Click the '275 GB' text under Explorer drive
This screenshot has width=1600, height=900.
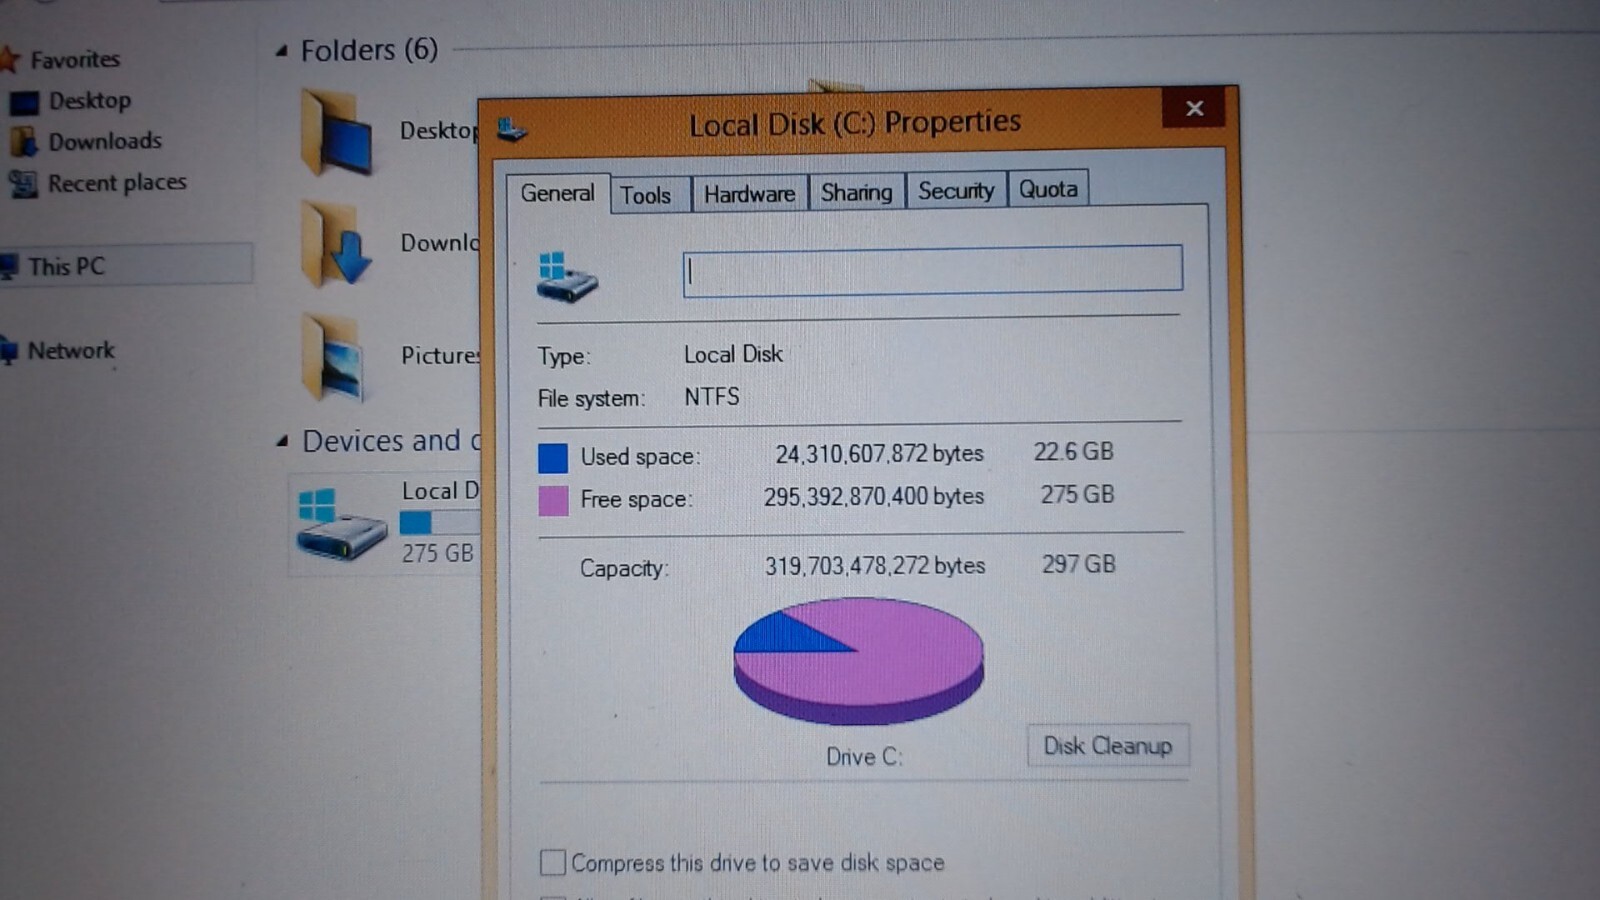pos(438,553)
